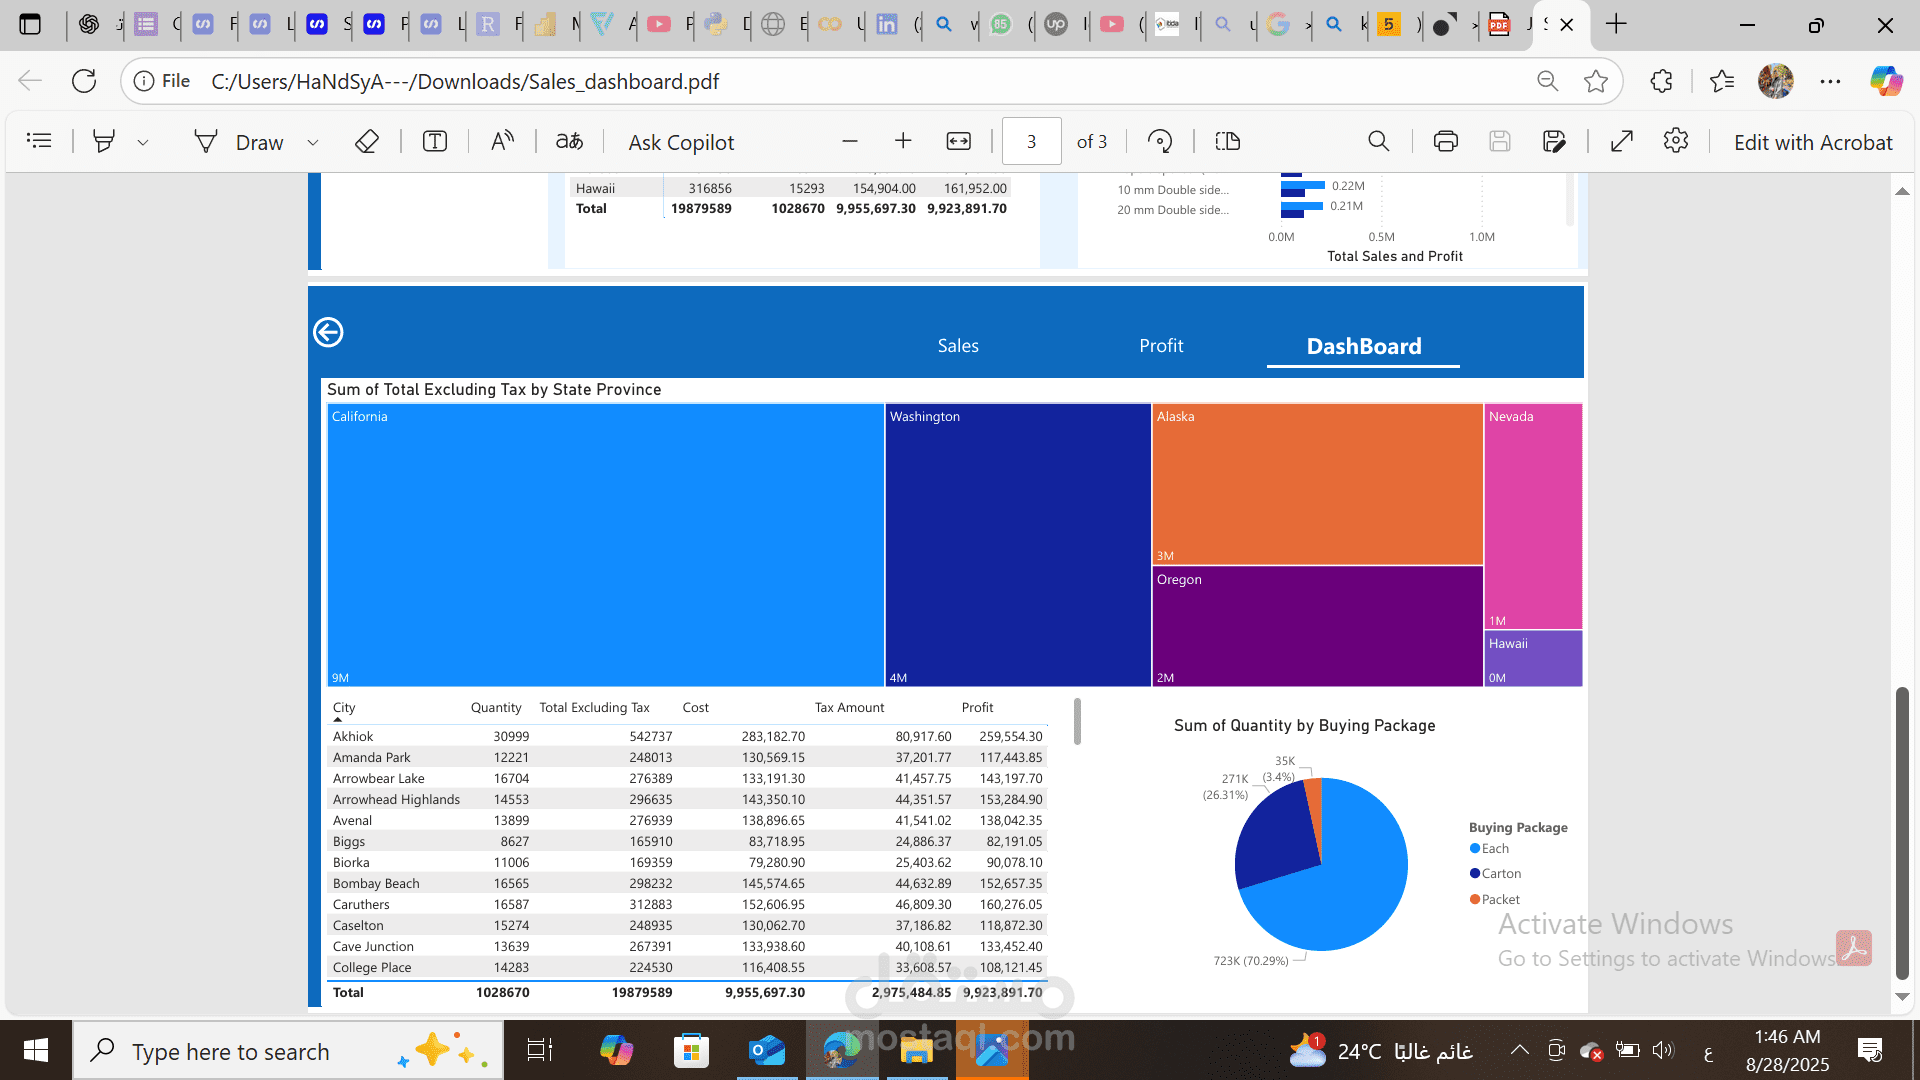Click the Fit to width icon

click(x=958, y=142)
